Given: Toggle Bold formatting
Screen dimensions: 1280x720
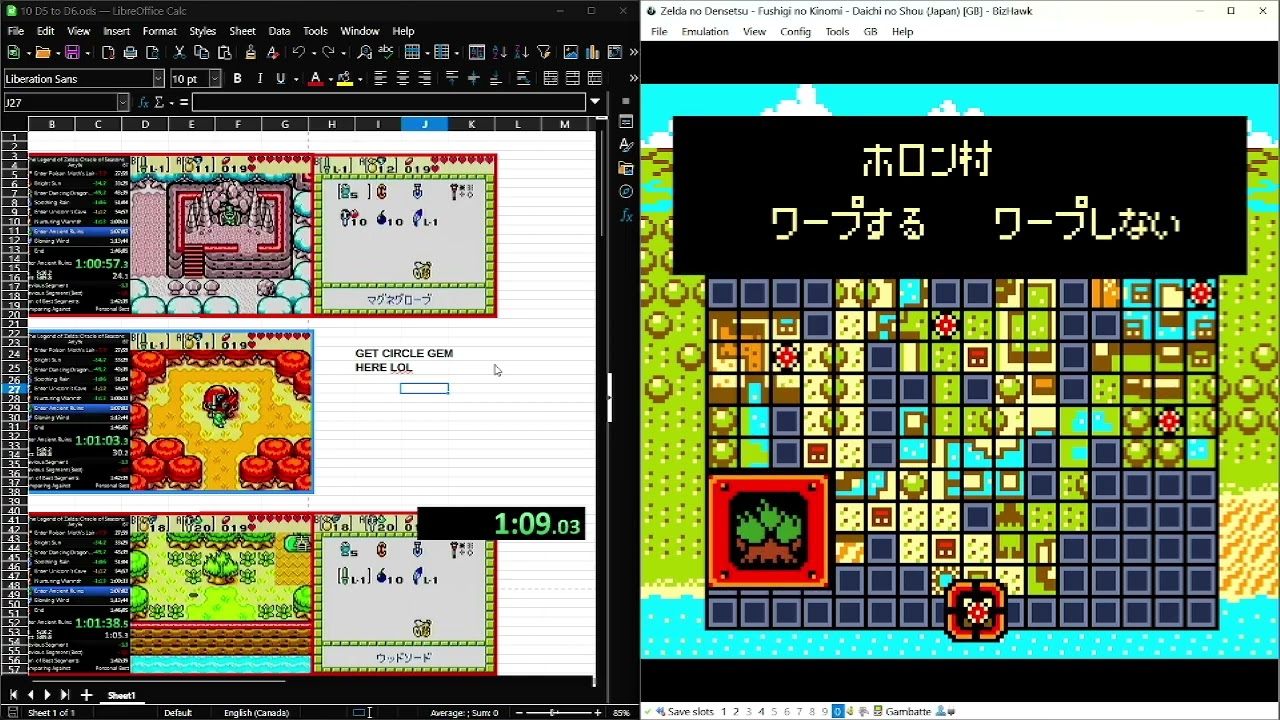Looking at the screenshot, I should 237,78.
